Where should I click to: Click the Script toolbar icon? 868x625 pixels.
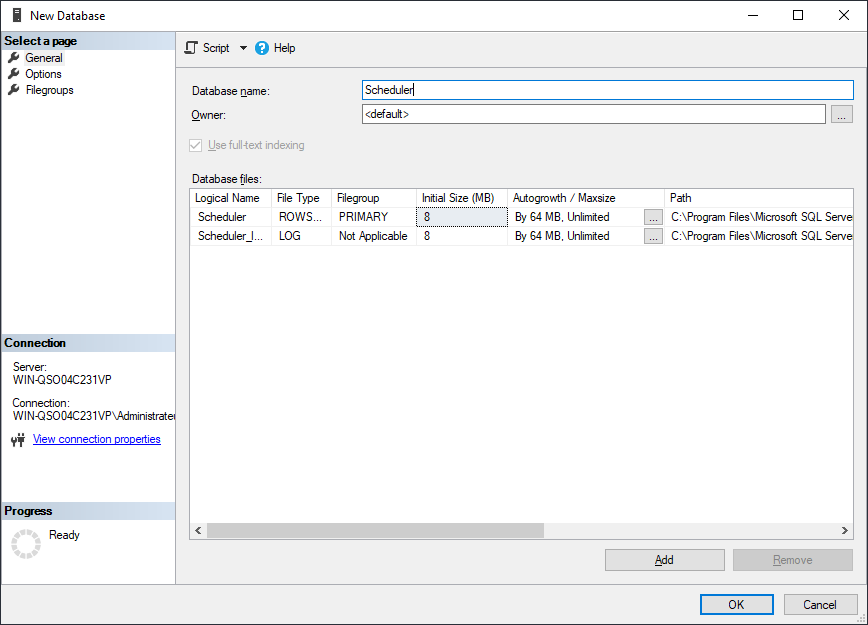click(192, 48)
